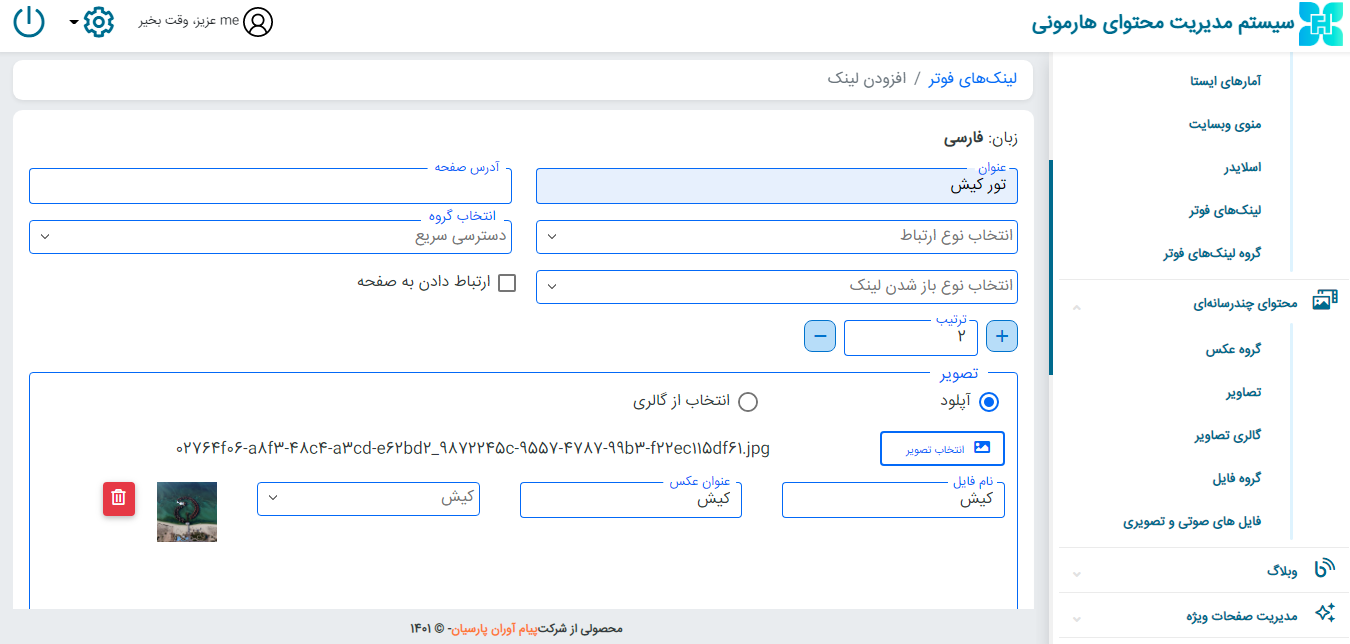Image resolution: width=1350 pixels, height=644 pixels.
Task: Click the مدیریت صفحات ویژه sparkle icon
Action: tap(1325, 613)
